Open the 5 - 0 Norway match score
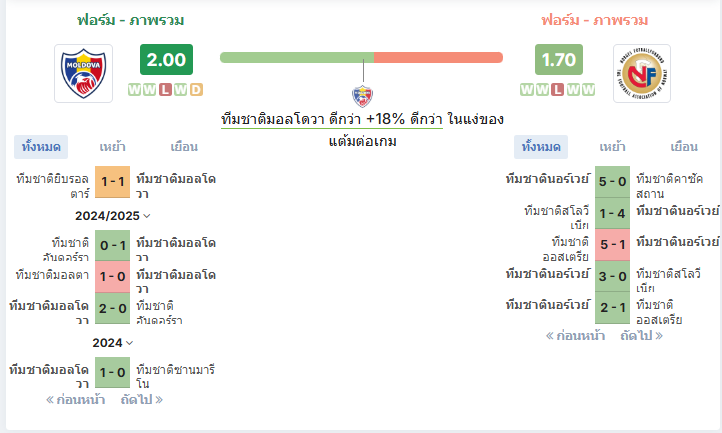The image size is (722, 433). [x=612, y=181]
